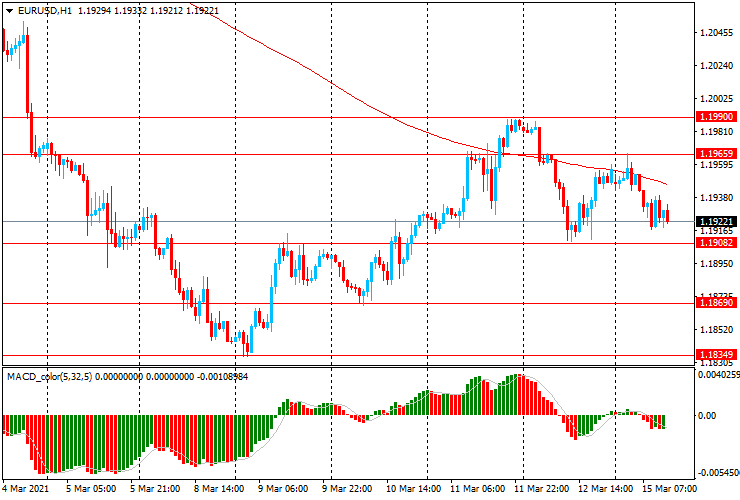Screen dimensions: 740x500
Task: Click the 5 Mar 21:00 time label
Action: [x=154, y=490]
